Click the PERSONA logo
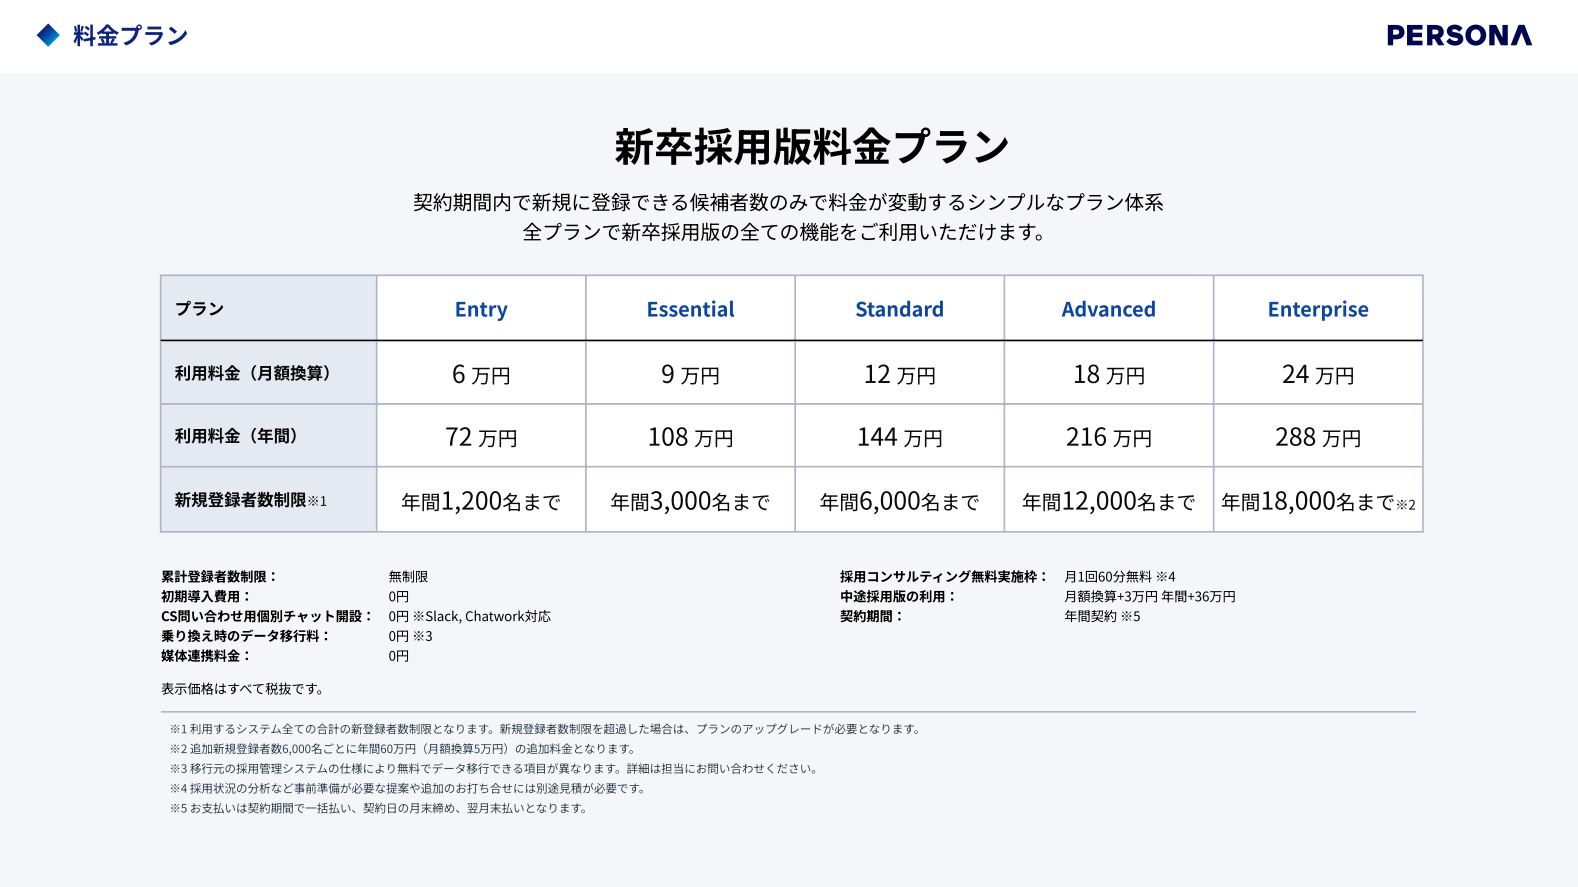 tap(1459, 36)
